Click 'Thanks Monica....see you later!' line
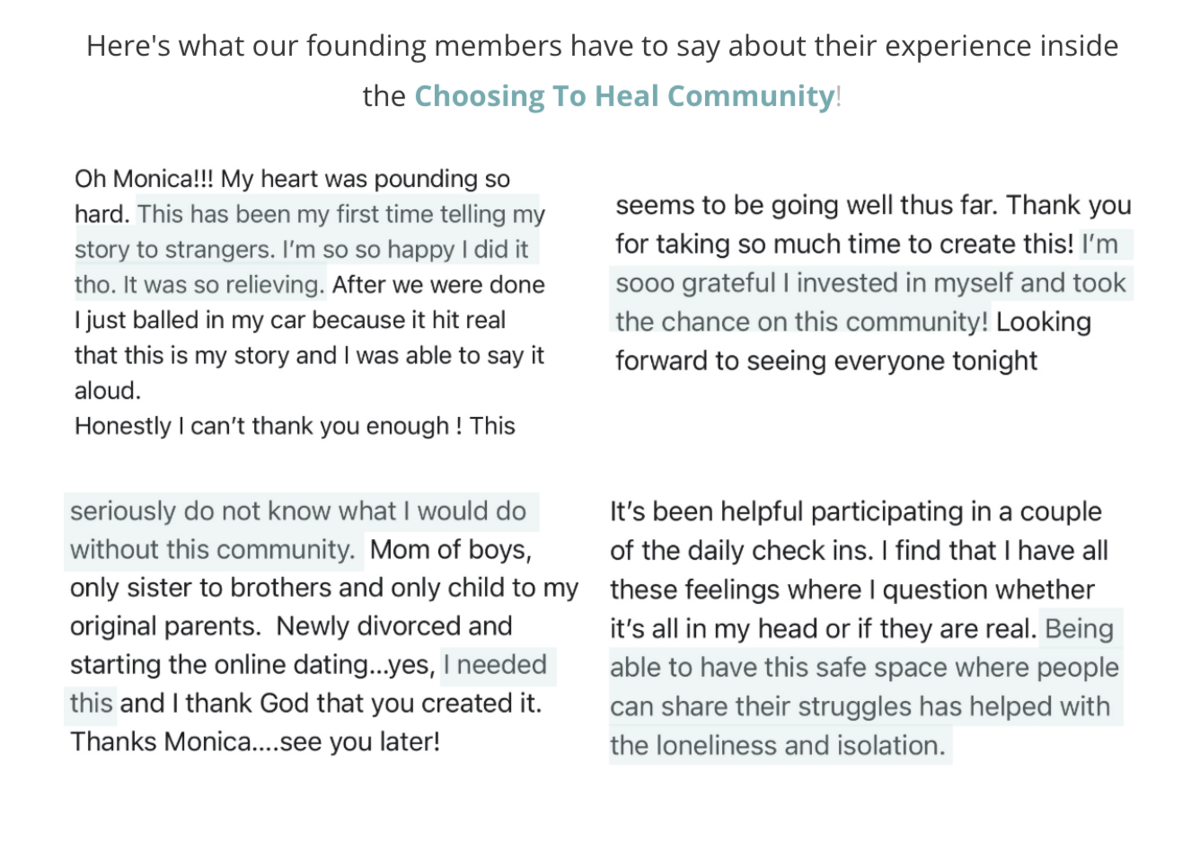Image resolution: width=1200 pixels, height=843 pixels. point(255,743)
